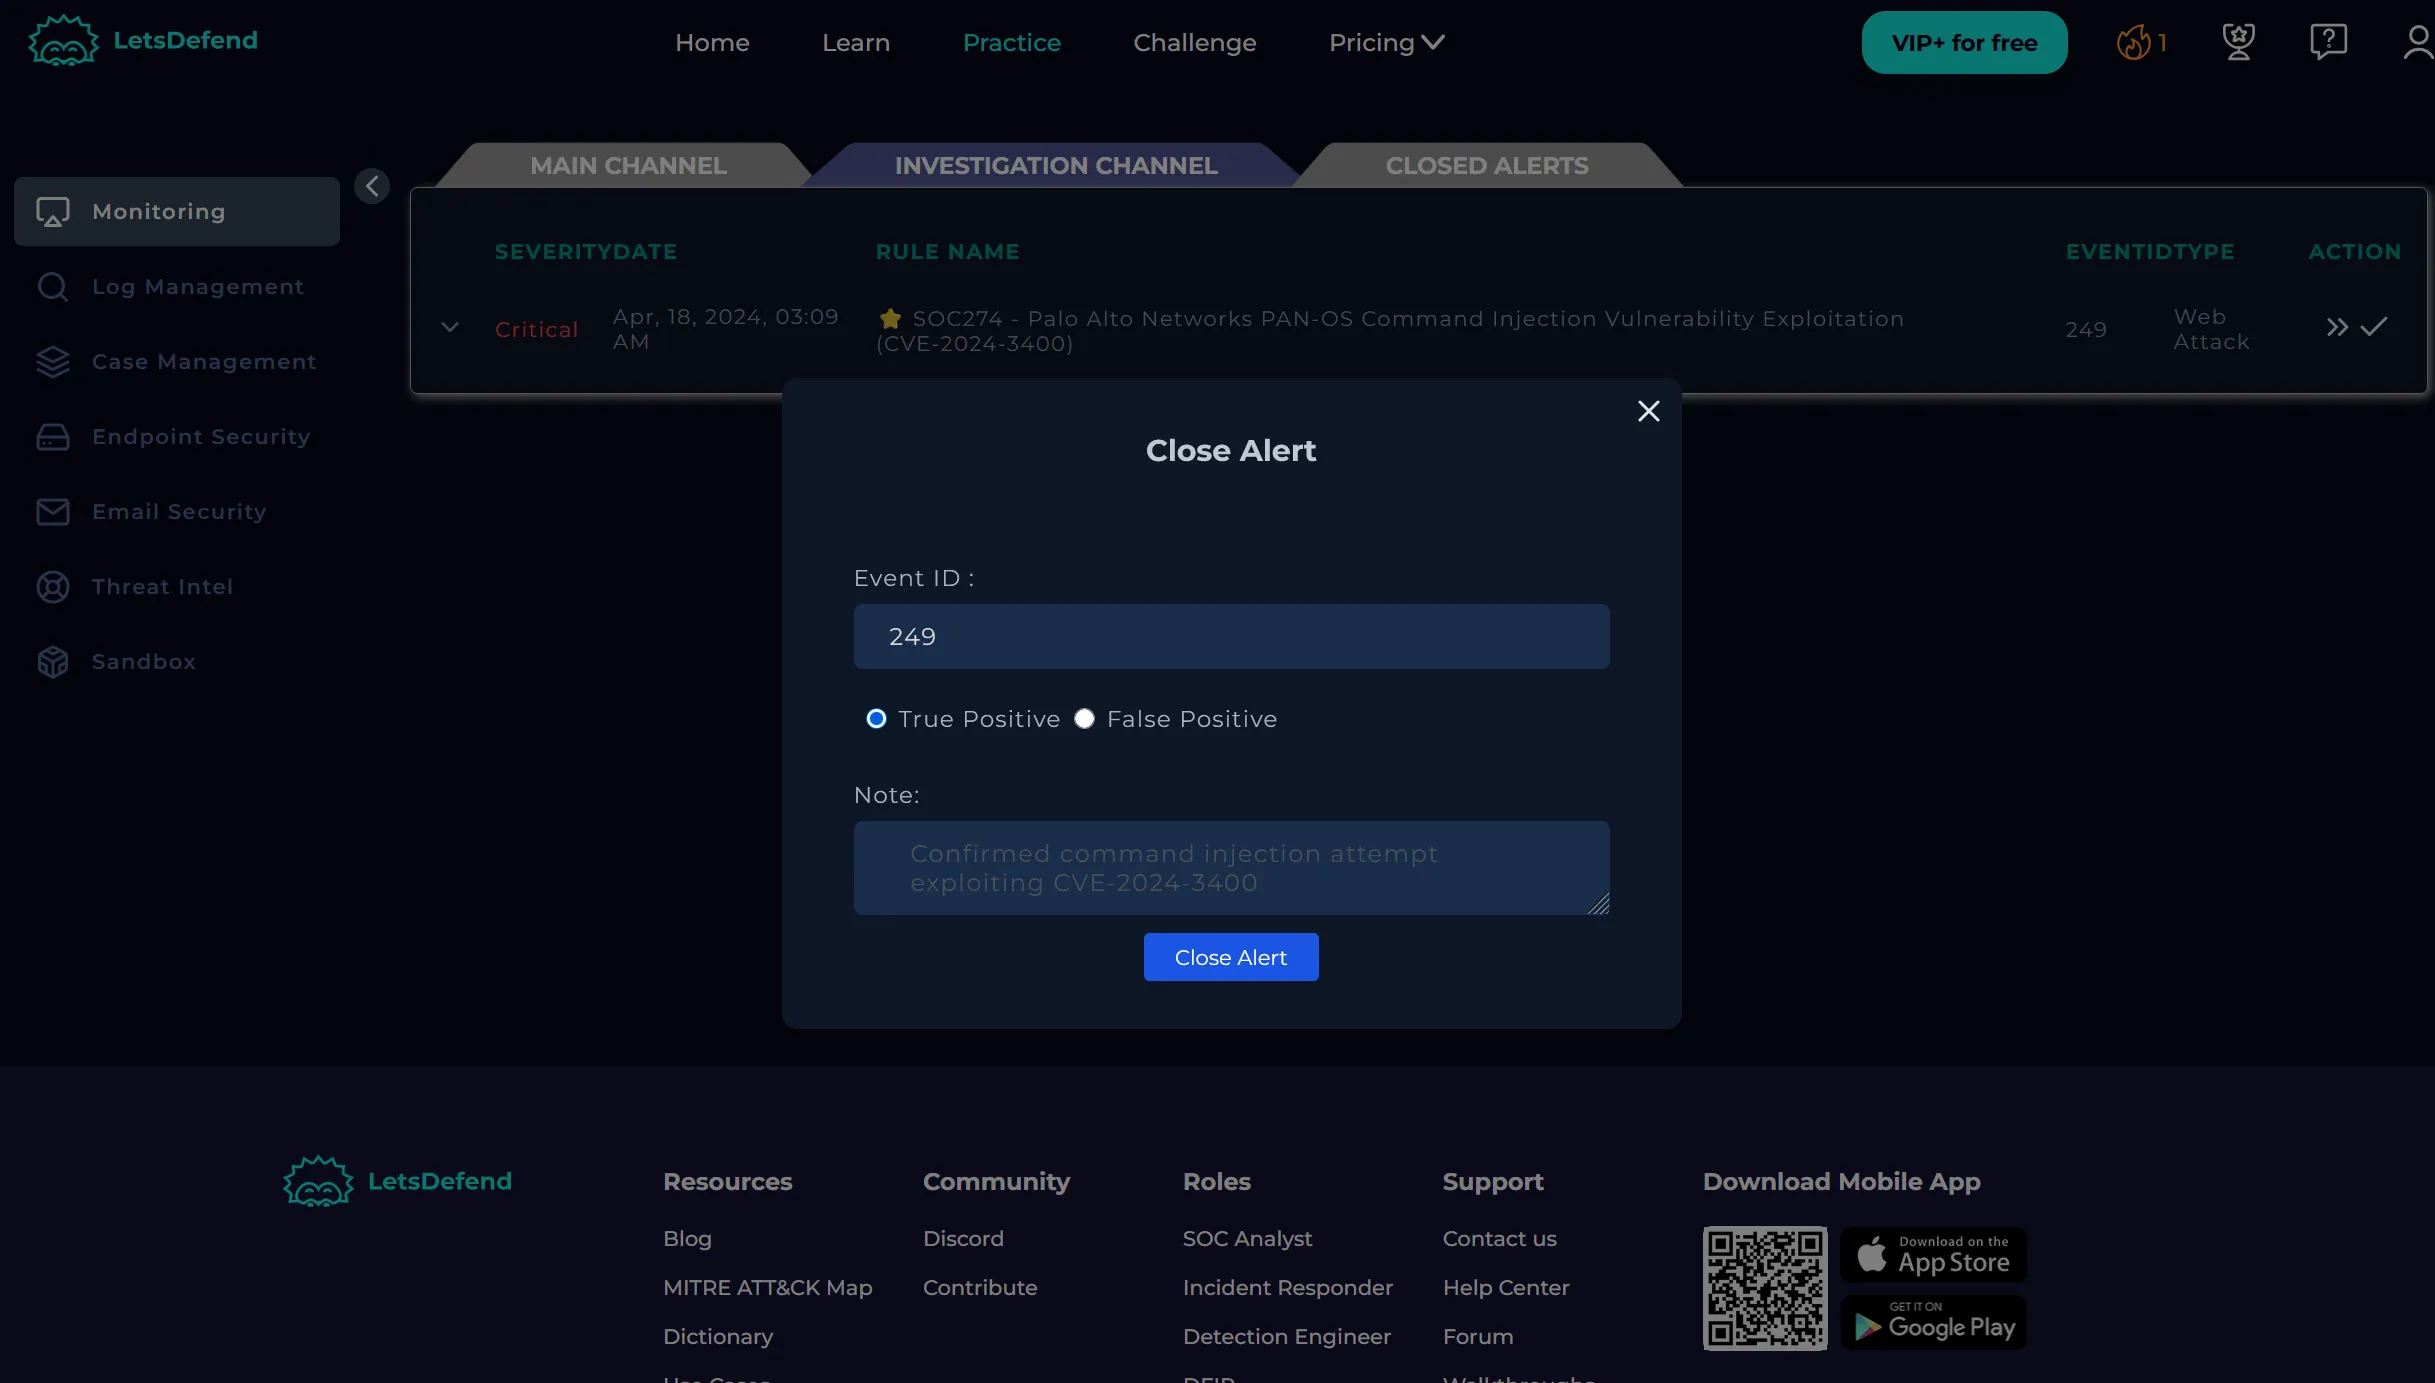The image size is (2435, 1383).
Task: Open the Sandbox sidebar item
Action: point(143,662)
